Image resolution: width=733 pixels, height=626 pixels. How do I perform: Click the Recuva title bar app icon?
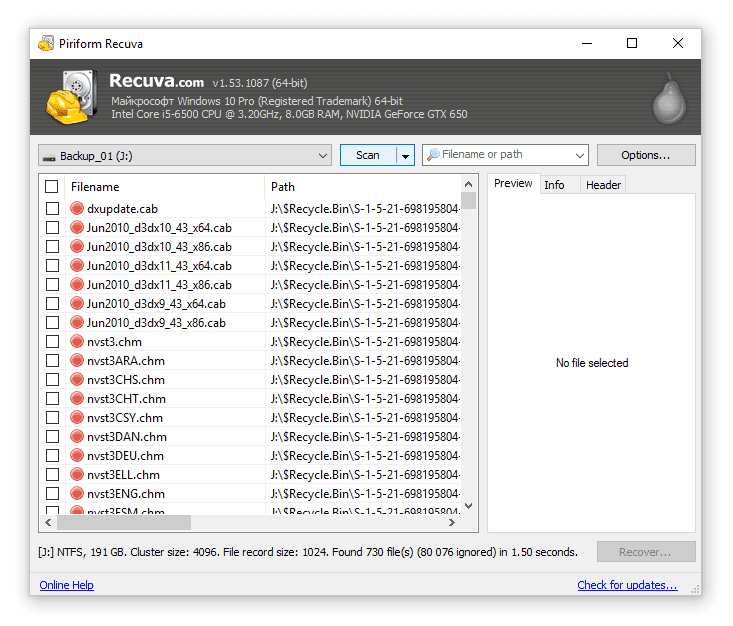46,43
